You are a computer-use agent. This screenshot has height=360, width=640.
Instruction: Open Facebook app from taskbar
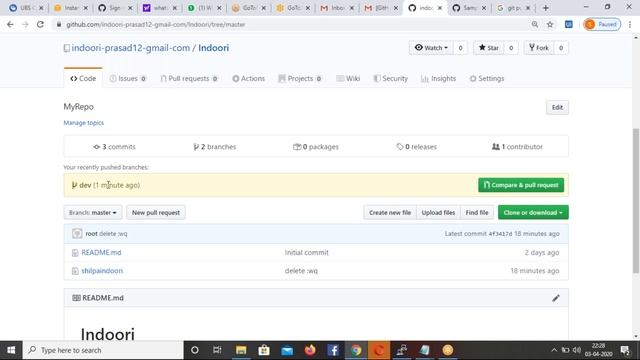tap(333, 350)
